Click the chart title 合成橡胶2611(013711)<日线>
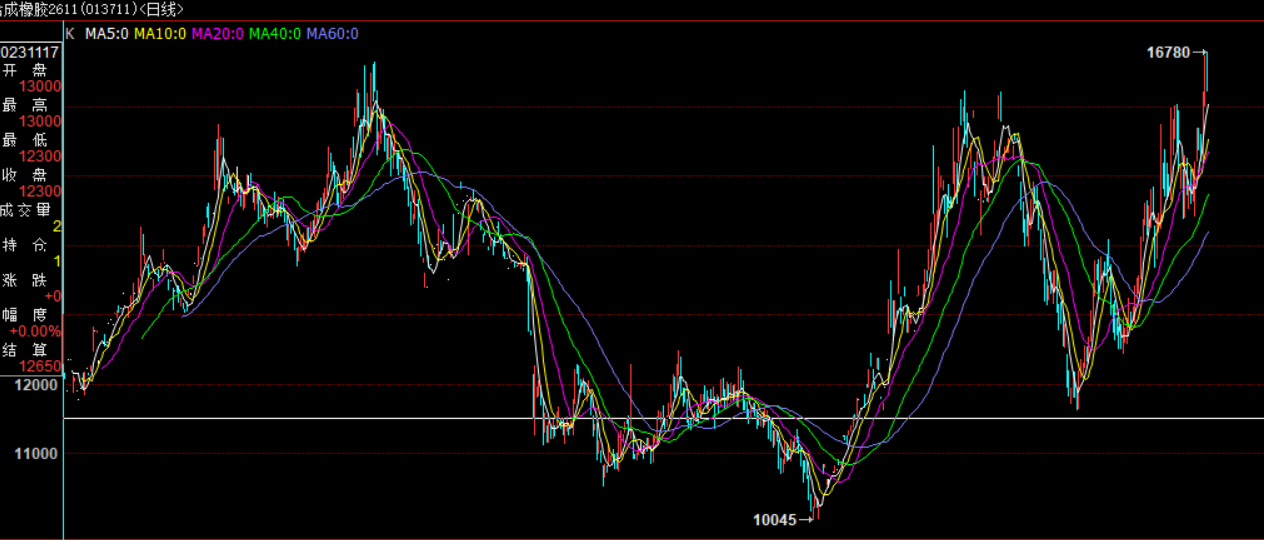This screenshot has width=1264, height=540. tap(92, 9)
